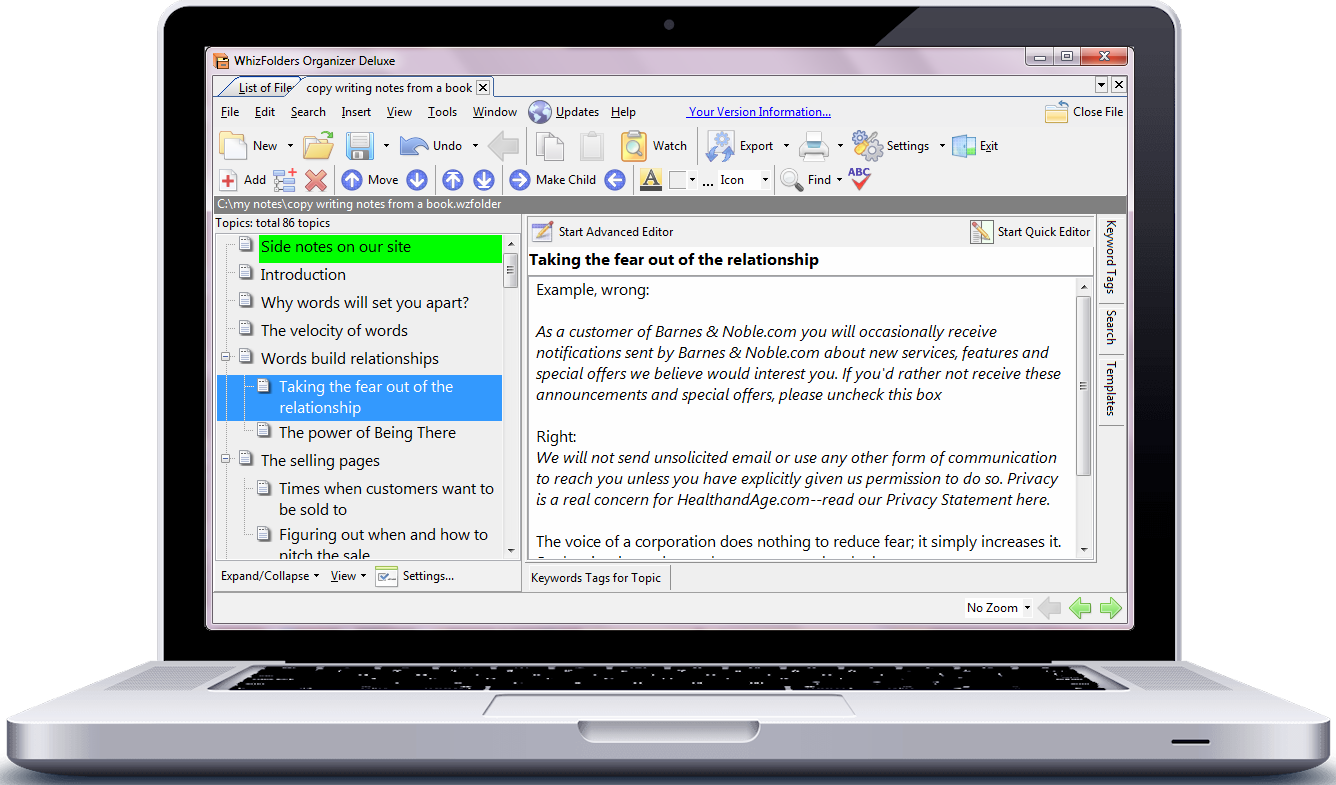The height and width of the screenshot is (785, 1336).
Task: Select The power of Being There topic
Action: tap(367, 433)
